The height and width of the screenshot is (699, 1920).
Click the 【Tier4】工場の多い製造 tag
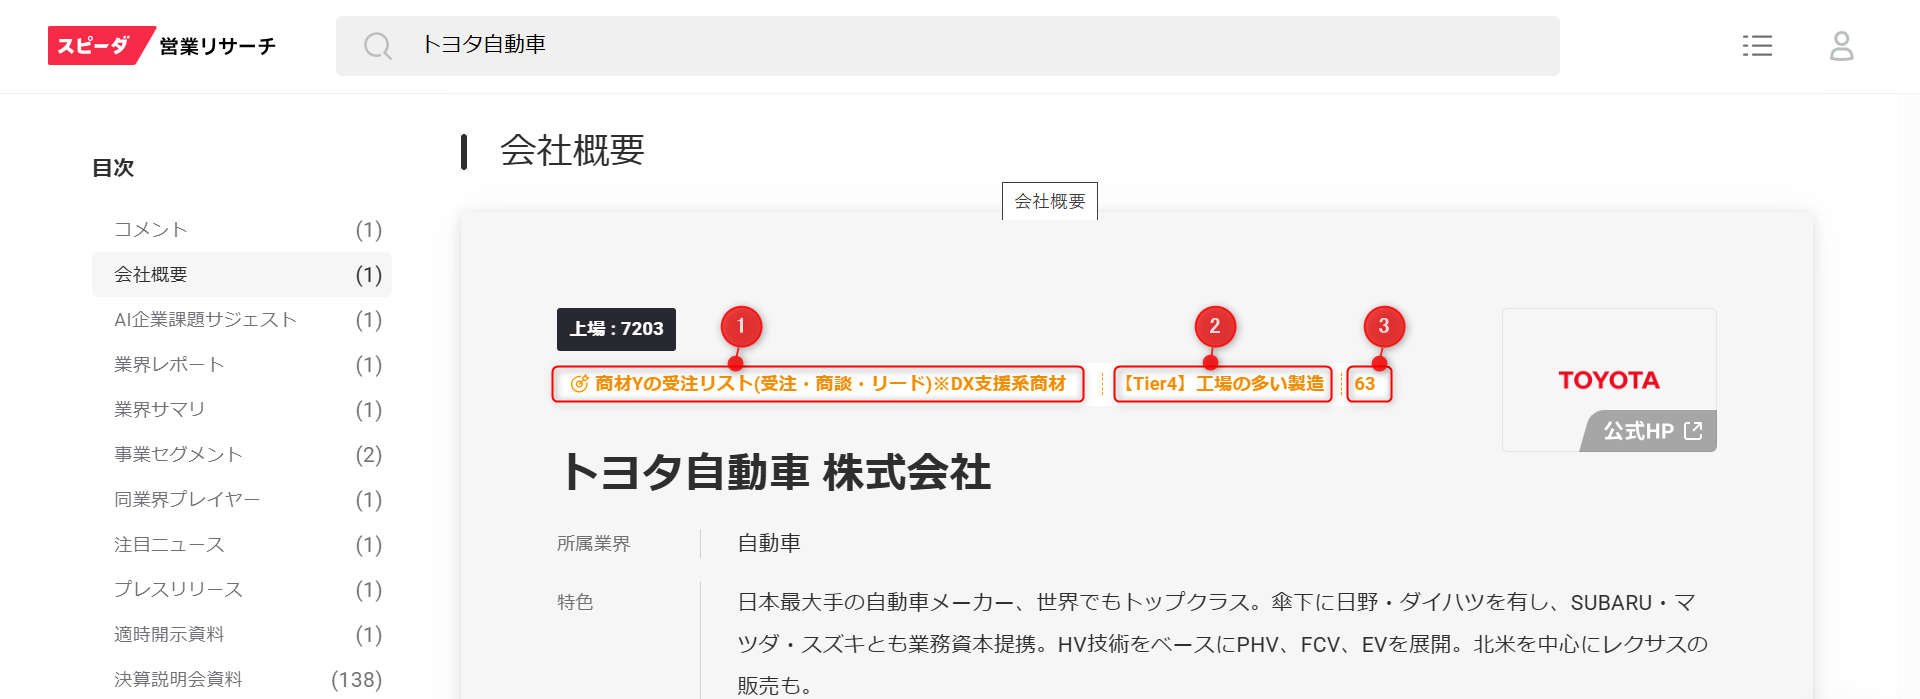pos(1222,384)
